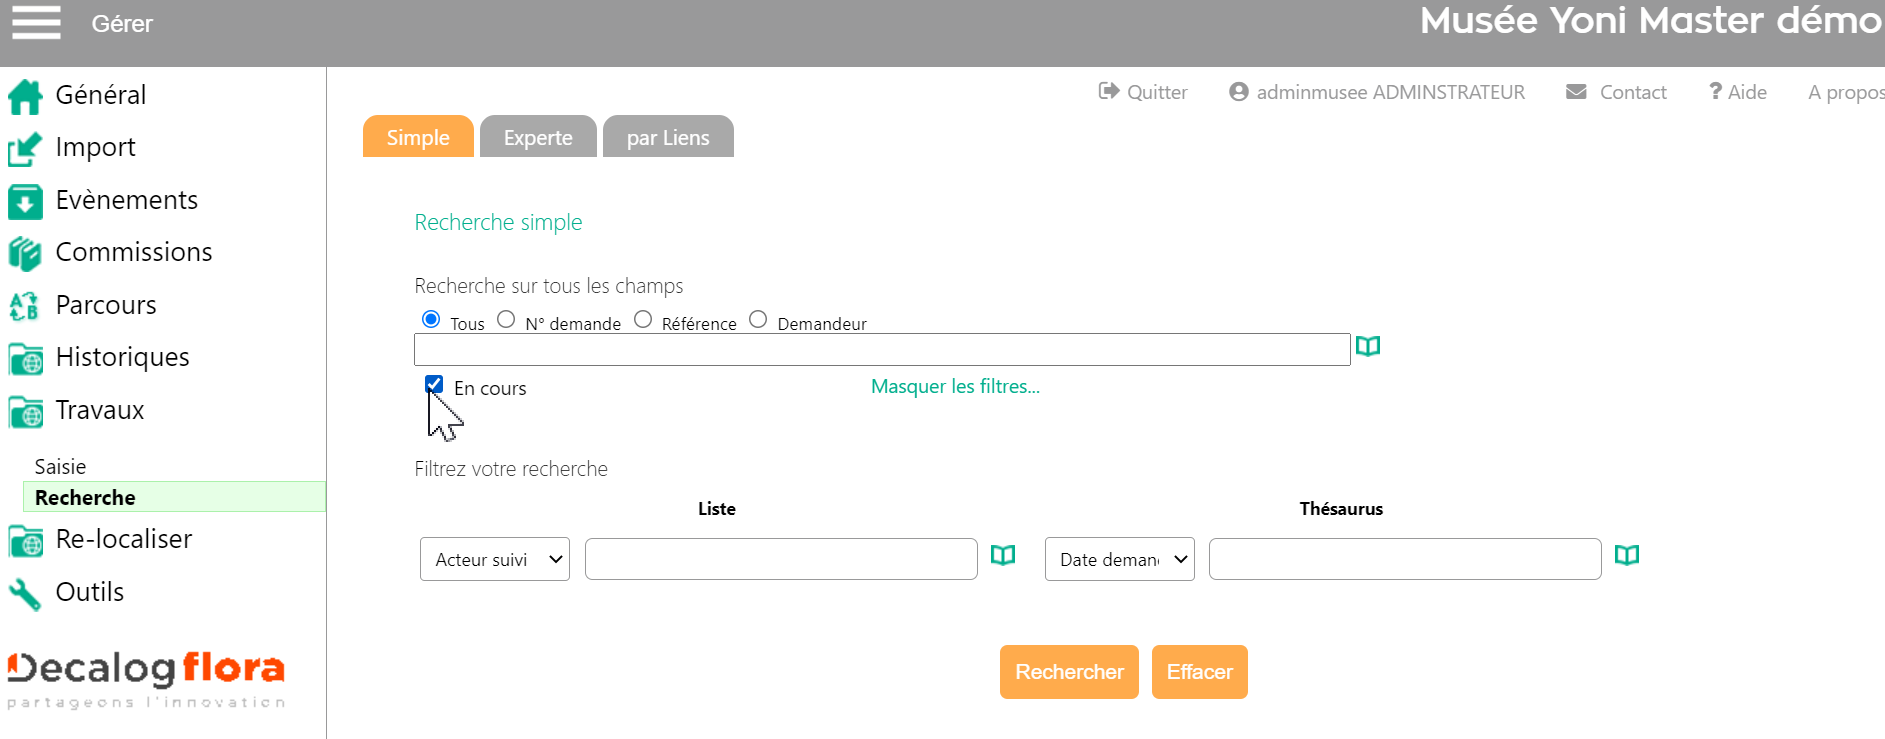The width and height of the screenshot is (1885, 739).
Task: Open the hamburger menu icon
Action: pyautogui.click(x=36, y=22)
